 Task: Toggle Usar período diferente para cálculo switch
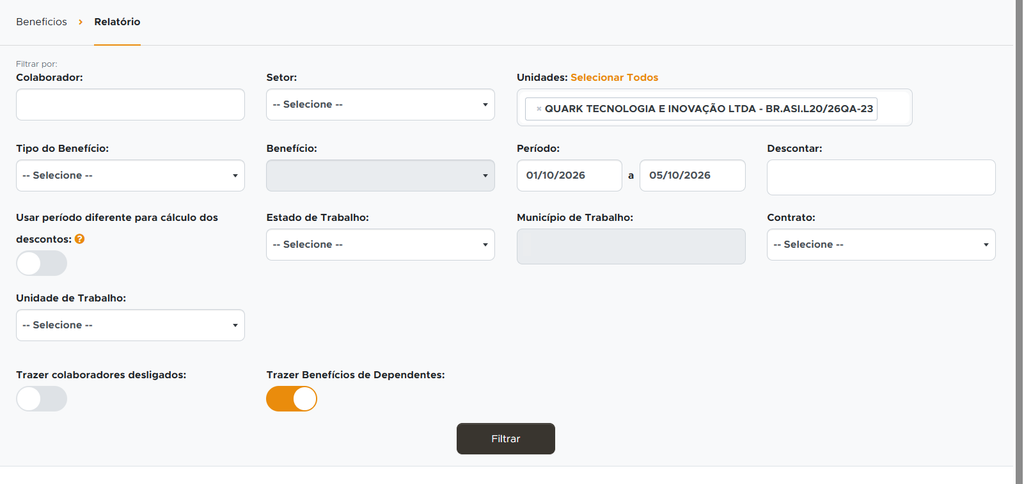(x=42, y=263)
